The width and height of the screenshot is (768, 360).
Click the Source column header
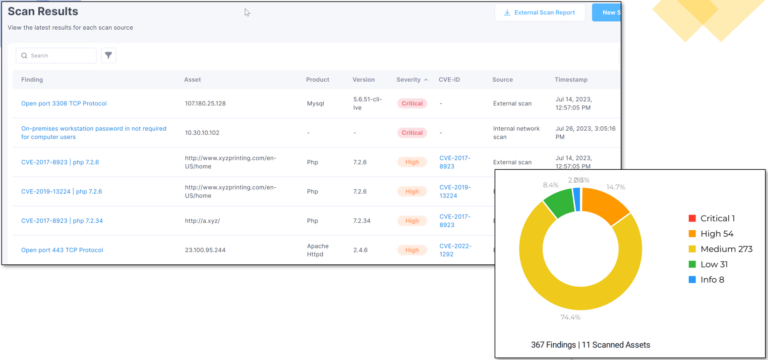pyautogui.click(x=503, y=79)
